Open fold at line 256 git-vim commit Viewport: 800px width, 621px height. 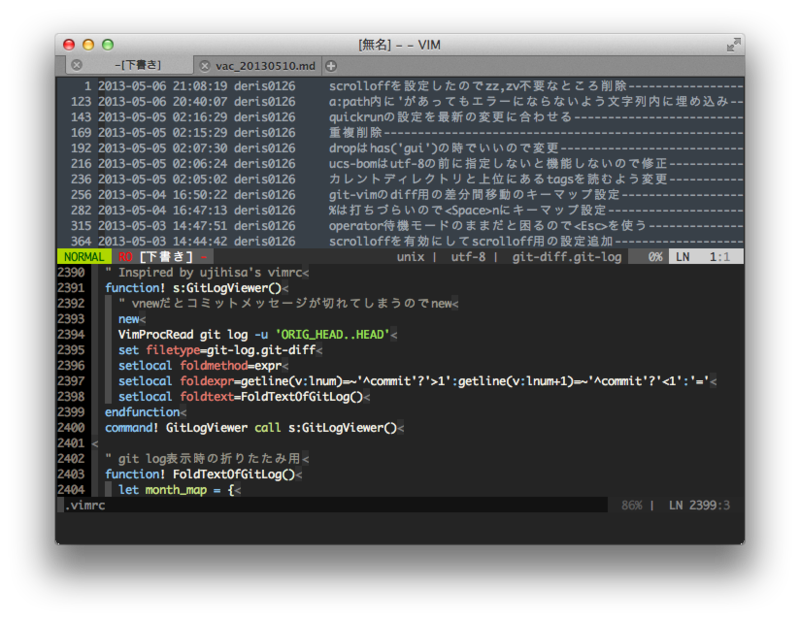[x=400, y=194]
